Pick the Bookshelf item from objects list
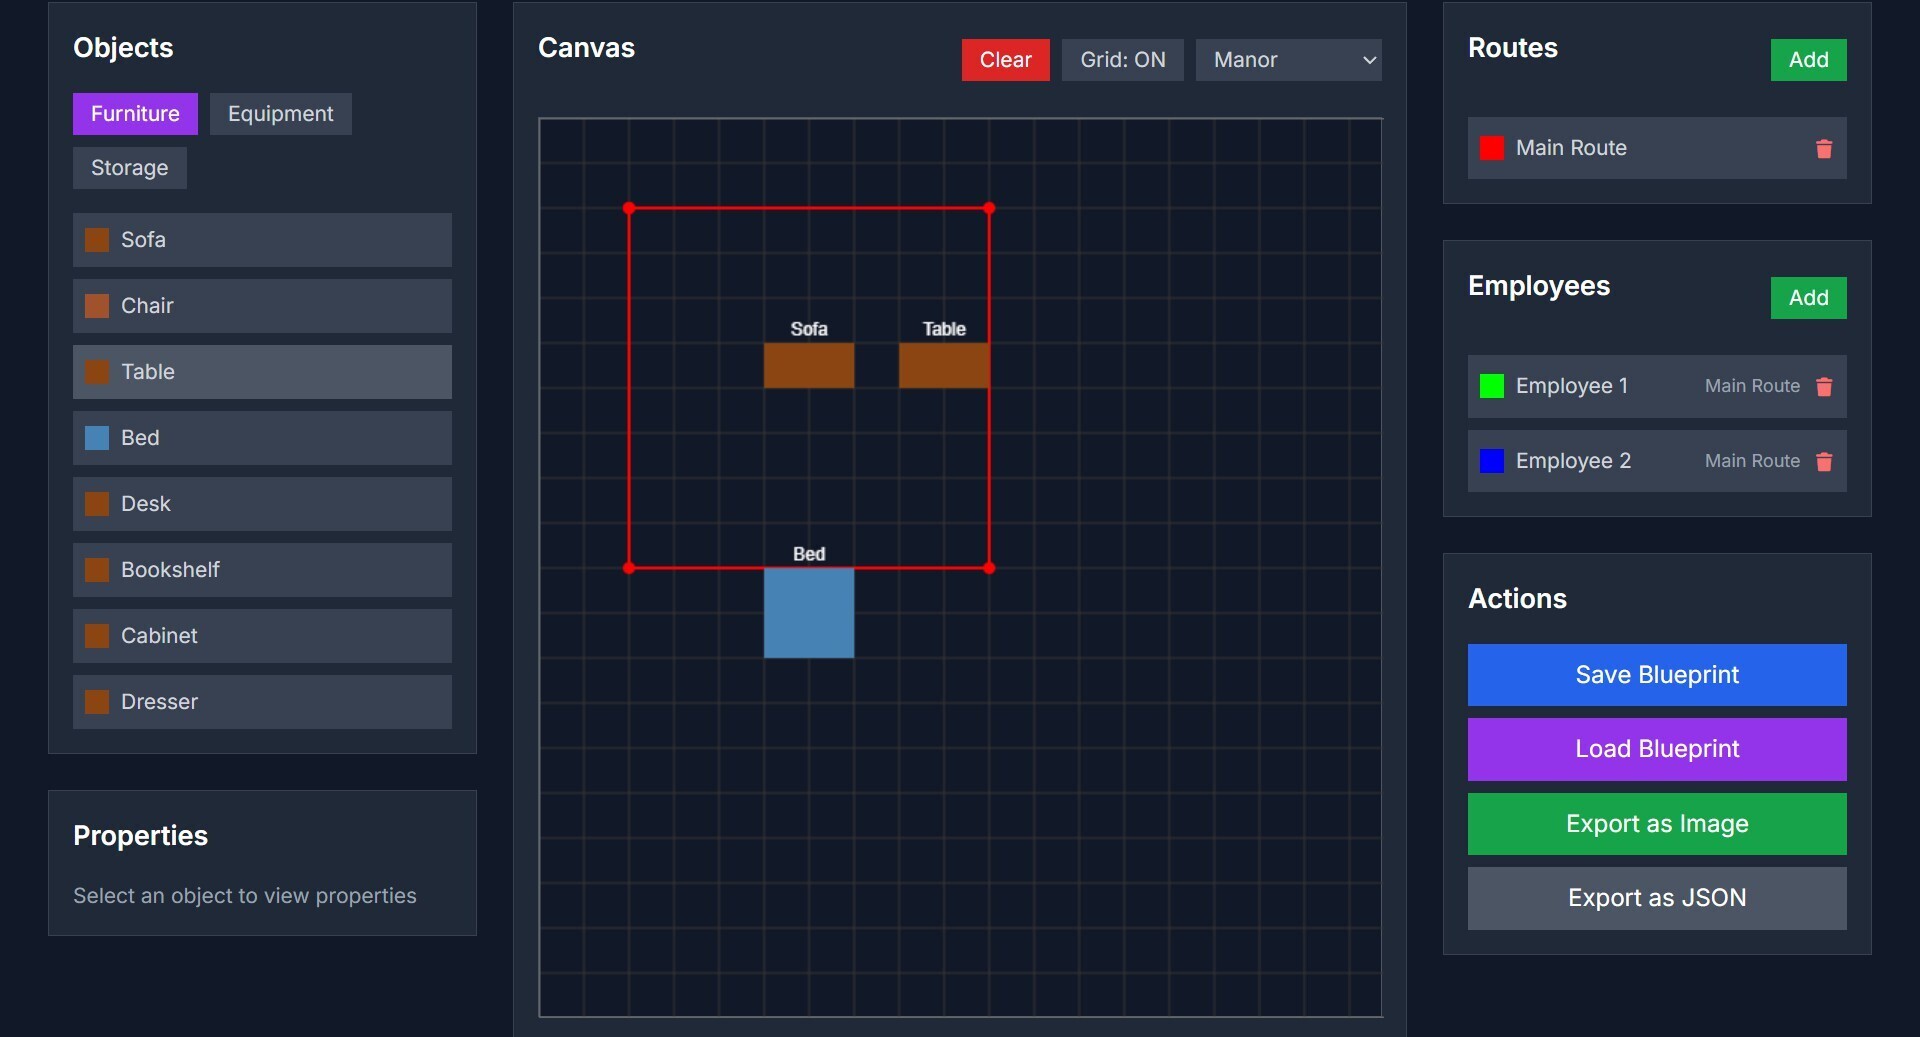Image resolution: width=1920 pixels, height=1037 pixels. pyautogui.click(x=262, y=570)
